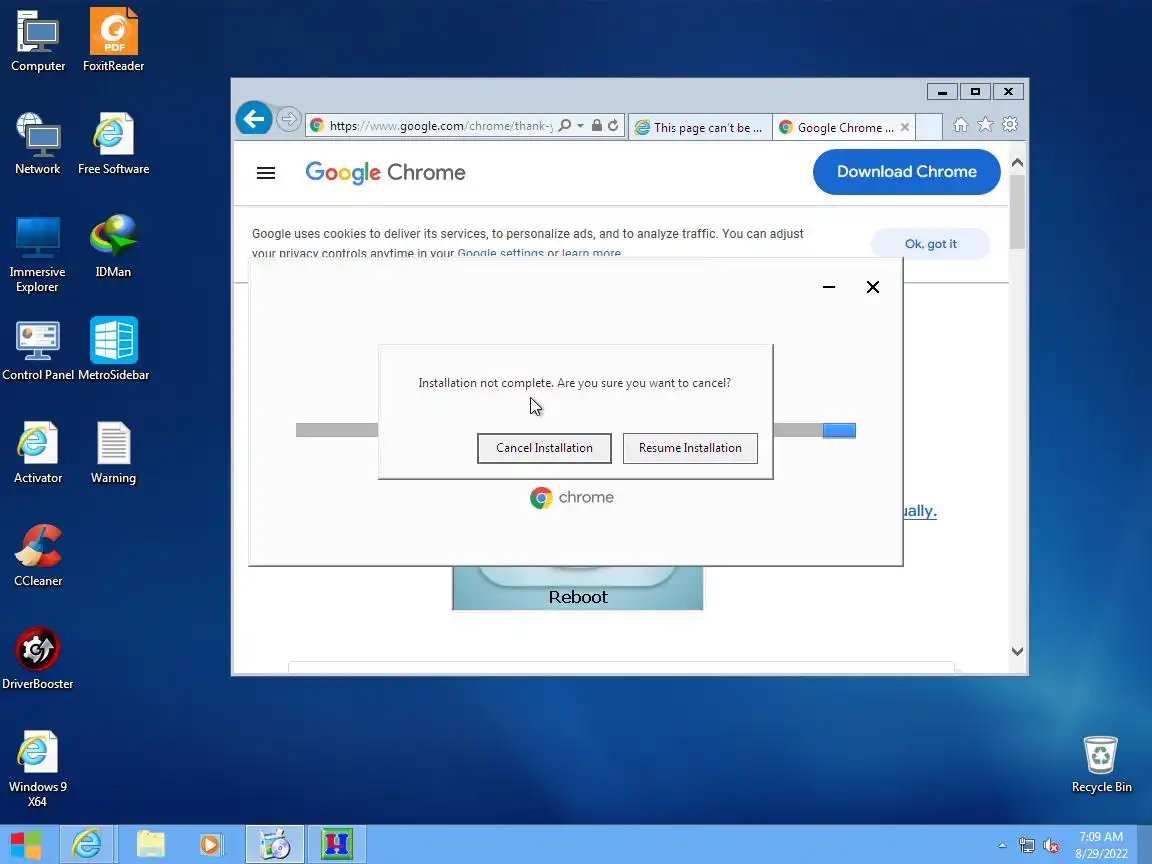
Task: Click the page scrollbar up arrow
Action: click(x=1018, y=163)
